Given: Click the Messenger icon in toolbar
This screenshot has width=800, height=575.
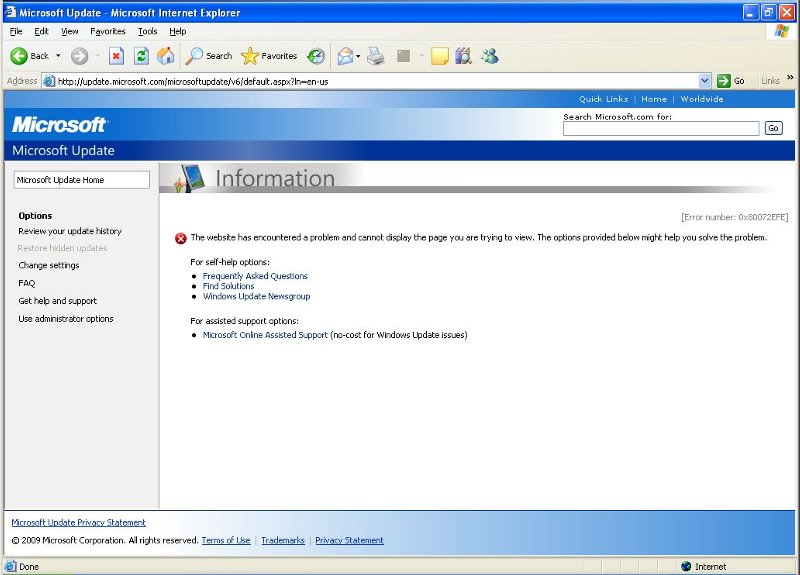Looking at the screenshot, I should tap(490, 56).
